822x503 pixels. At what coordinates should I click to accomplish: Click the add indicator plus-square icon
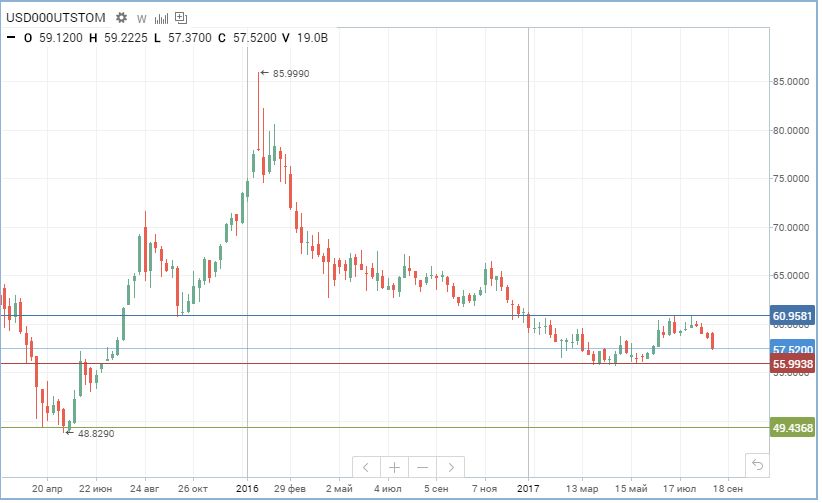click(181, 18)
